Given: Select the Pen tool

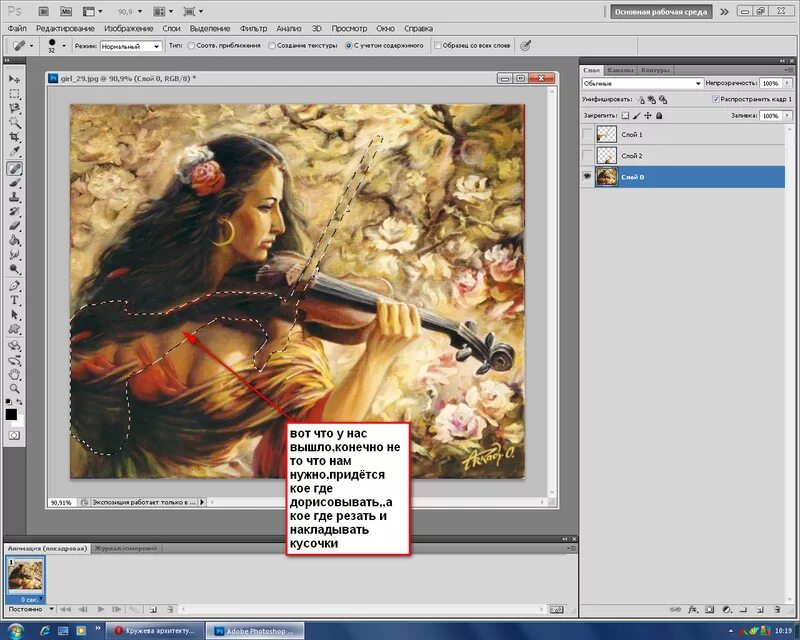Looking at the screenshot, I should click(14, 286).
